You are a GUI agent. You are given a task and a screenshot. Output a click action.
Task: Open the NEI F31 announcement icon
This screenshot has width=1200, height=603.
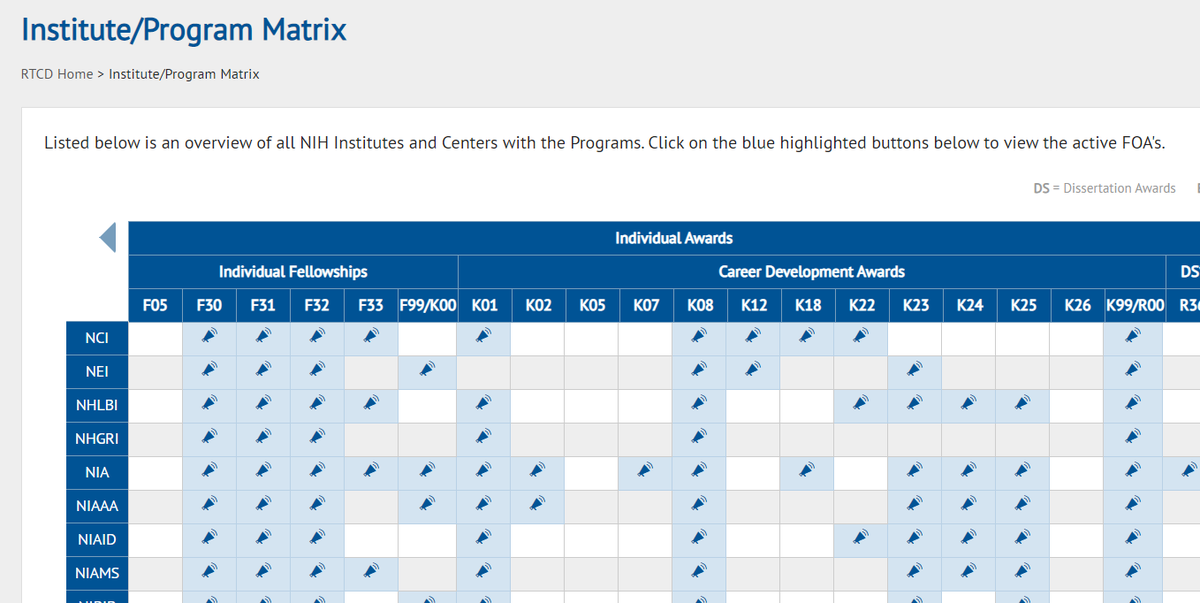pos(262,371)
